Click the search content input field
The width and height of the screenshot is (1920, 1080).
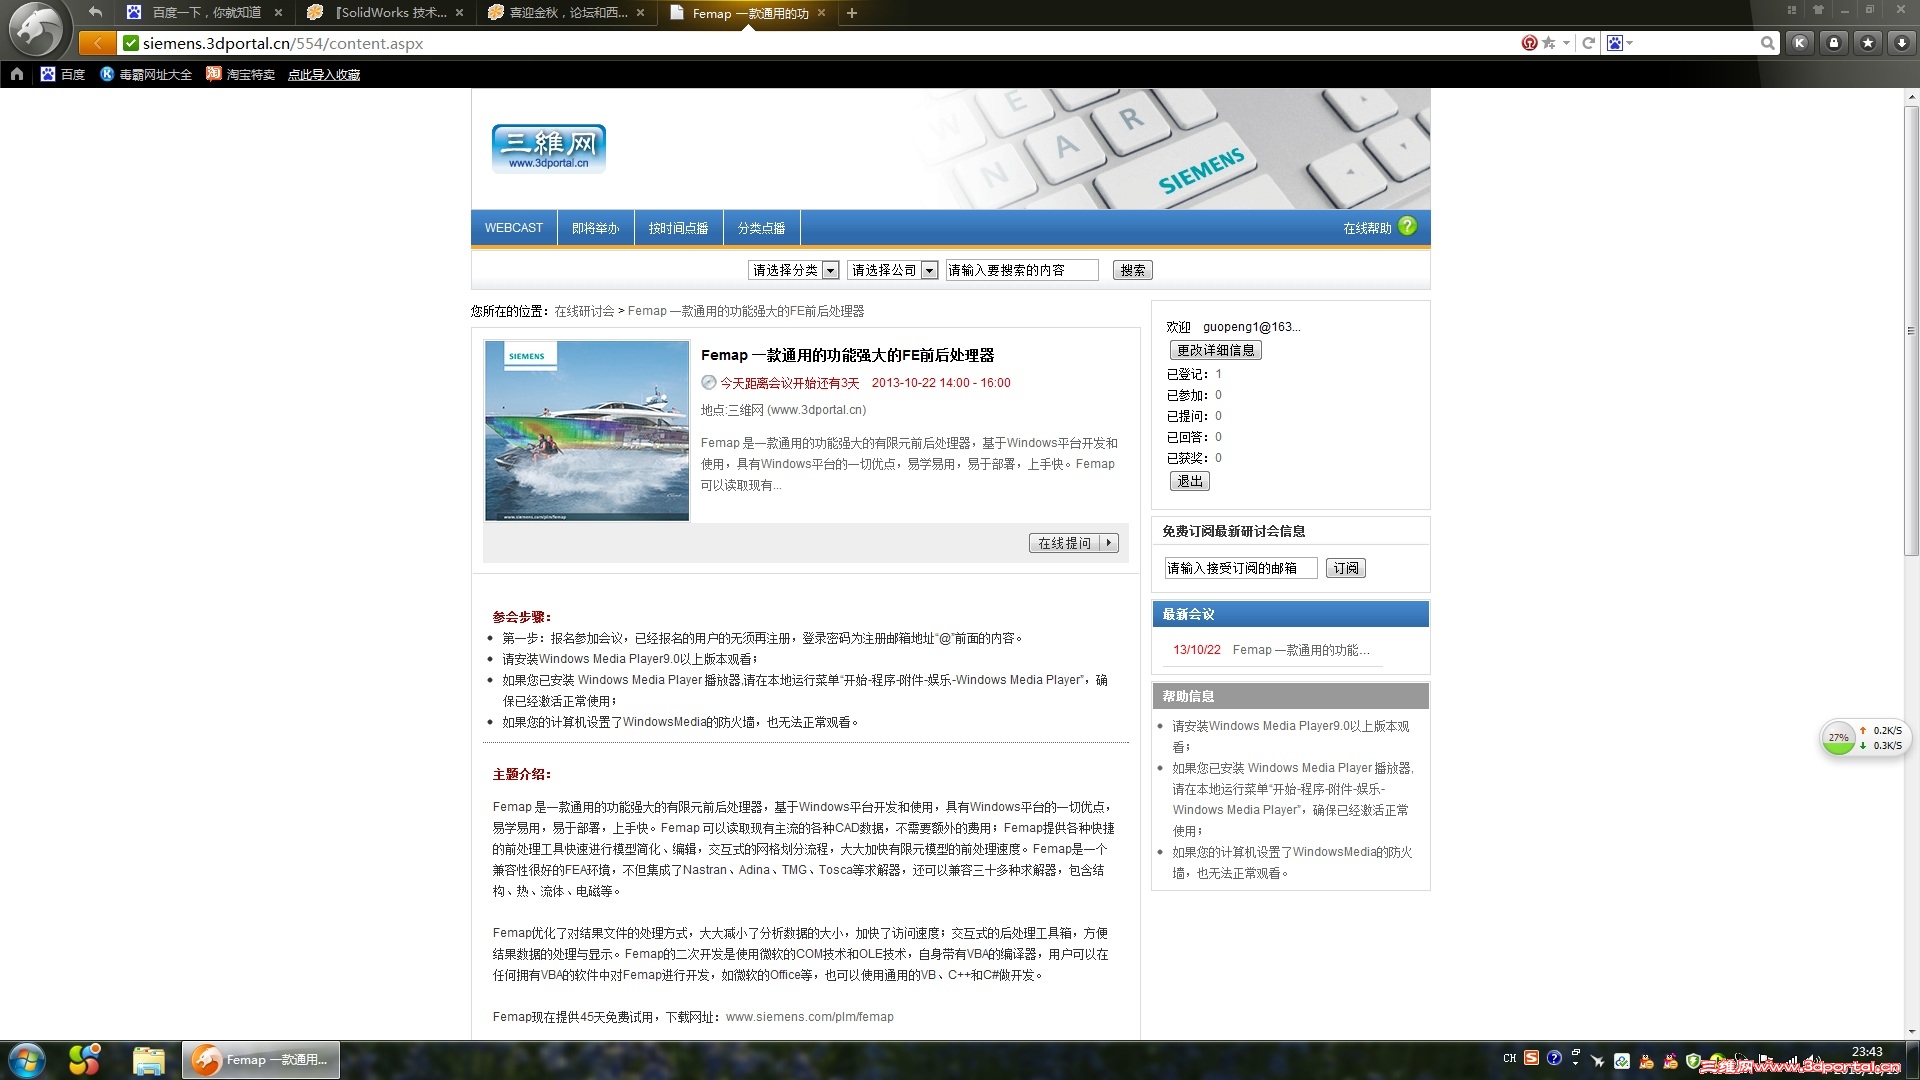point(1022,270)
